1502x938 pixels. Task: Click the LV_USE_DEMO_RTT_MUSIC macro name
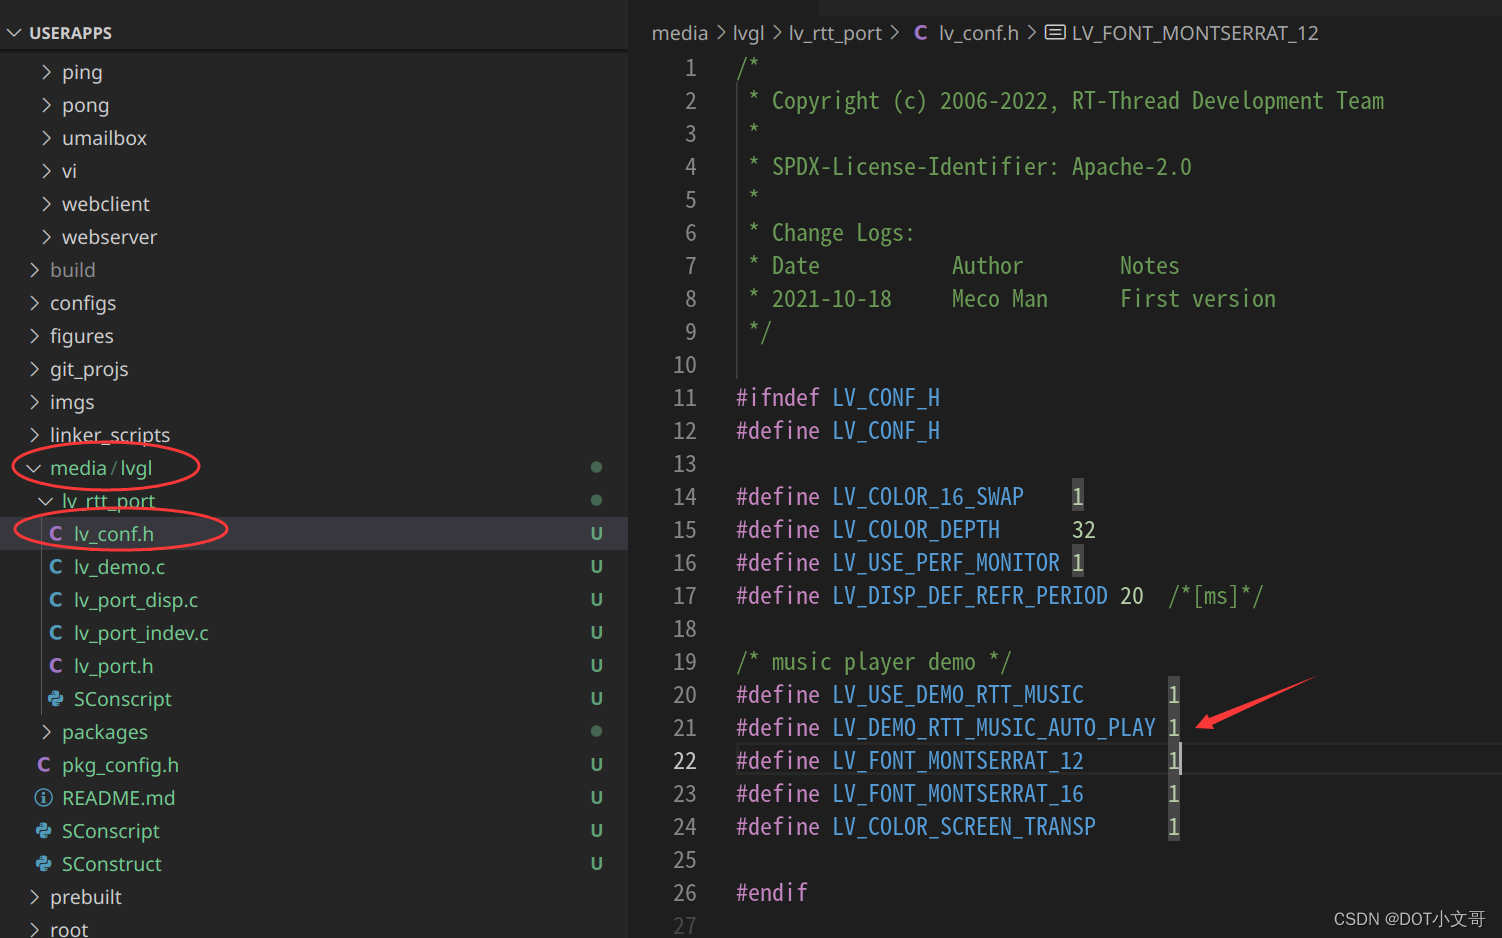(x=958, y=695)
